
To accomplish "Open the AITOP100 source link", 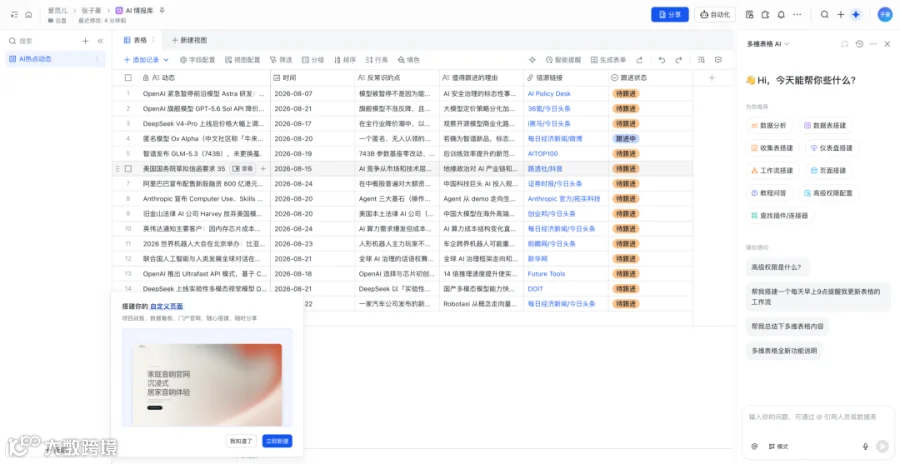I will pos(543,154).
